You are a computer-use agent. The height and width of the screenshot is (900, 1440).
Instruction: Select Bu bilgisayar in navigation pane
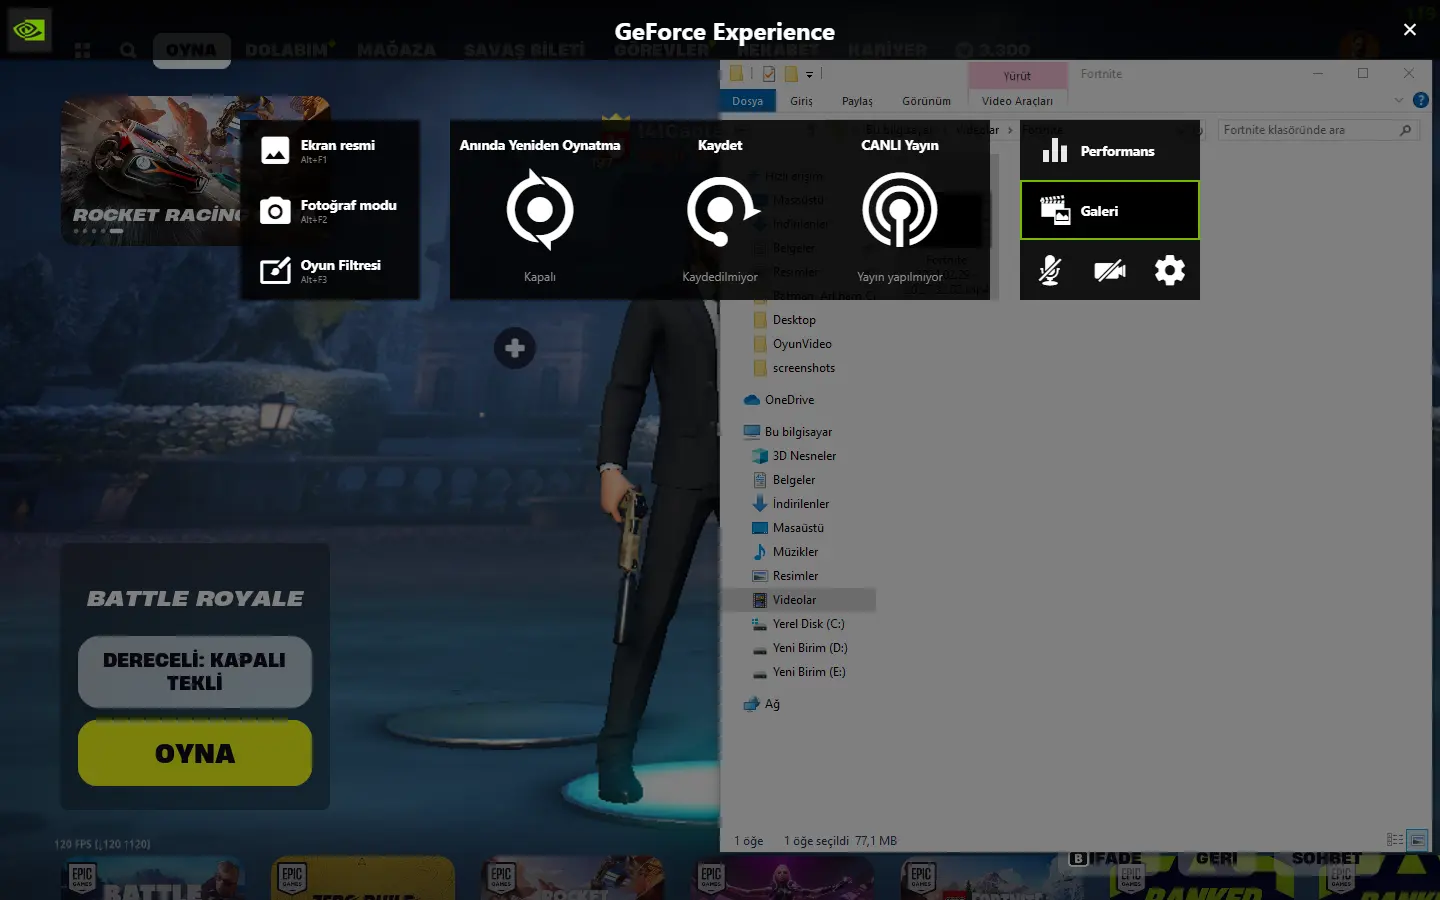pyautogui.click(x=798, y=432)
